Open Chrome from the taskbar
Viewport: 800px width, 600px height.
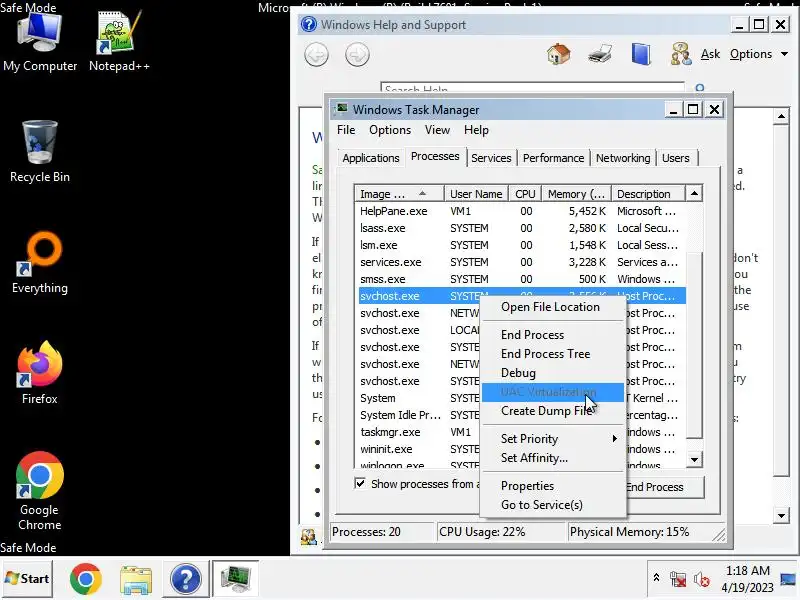(x=85, y=579)
